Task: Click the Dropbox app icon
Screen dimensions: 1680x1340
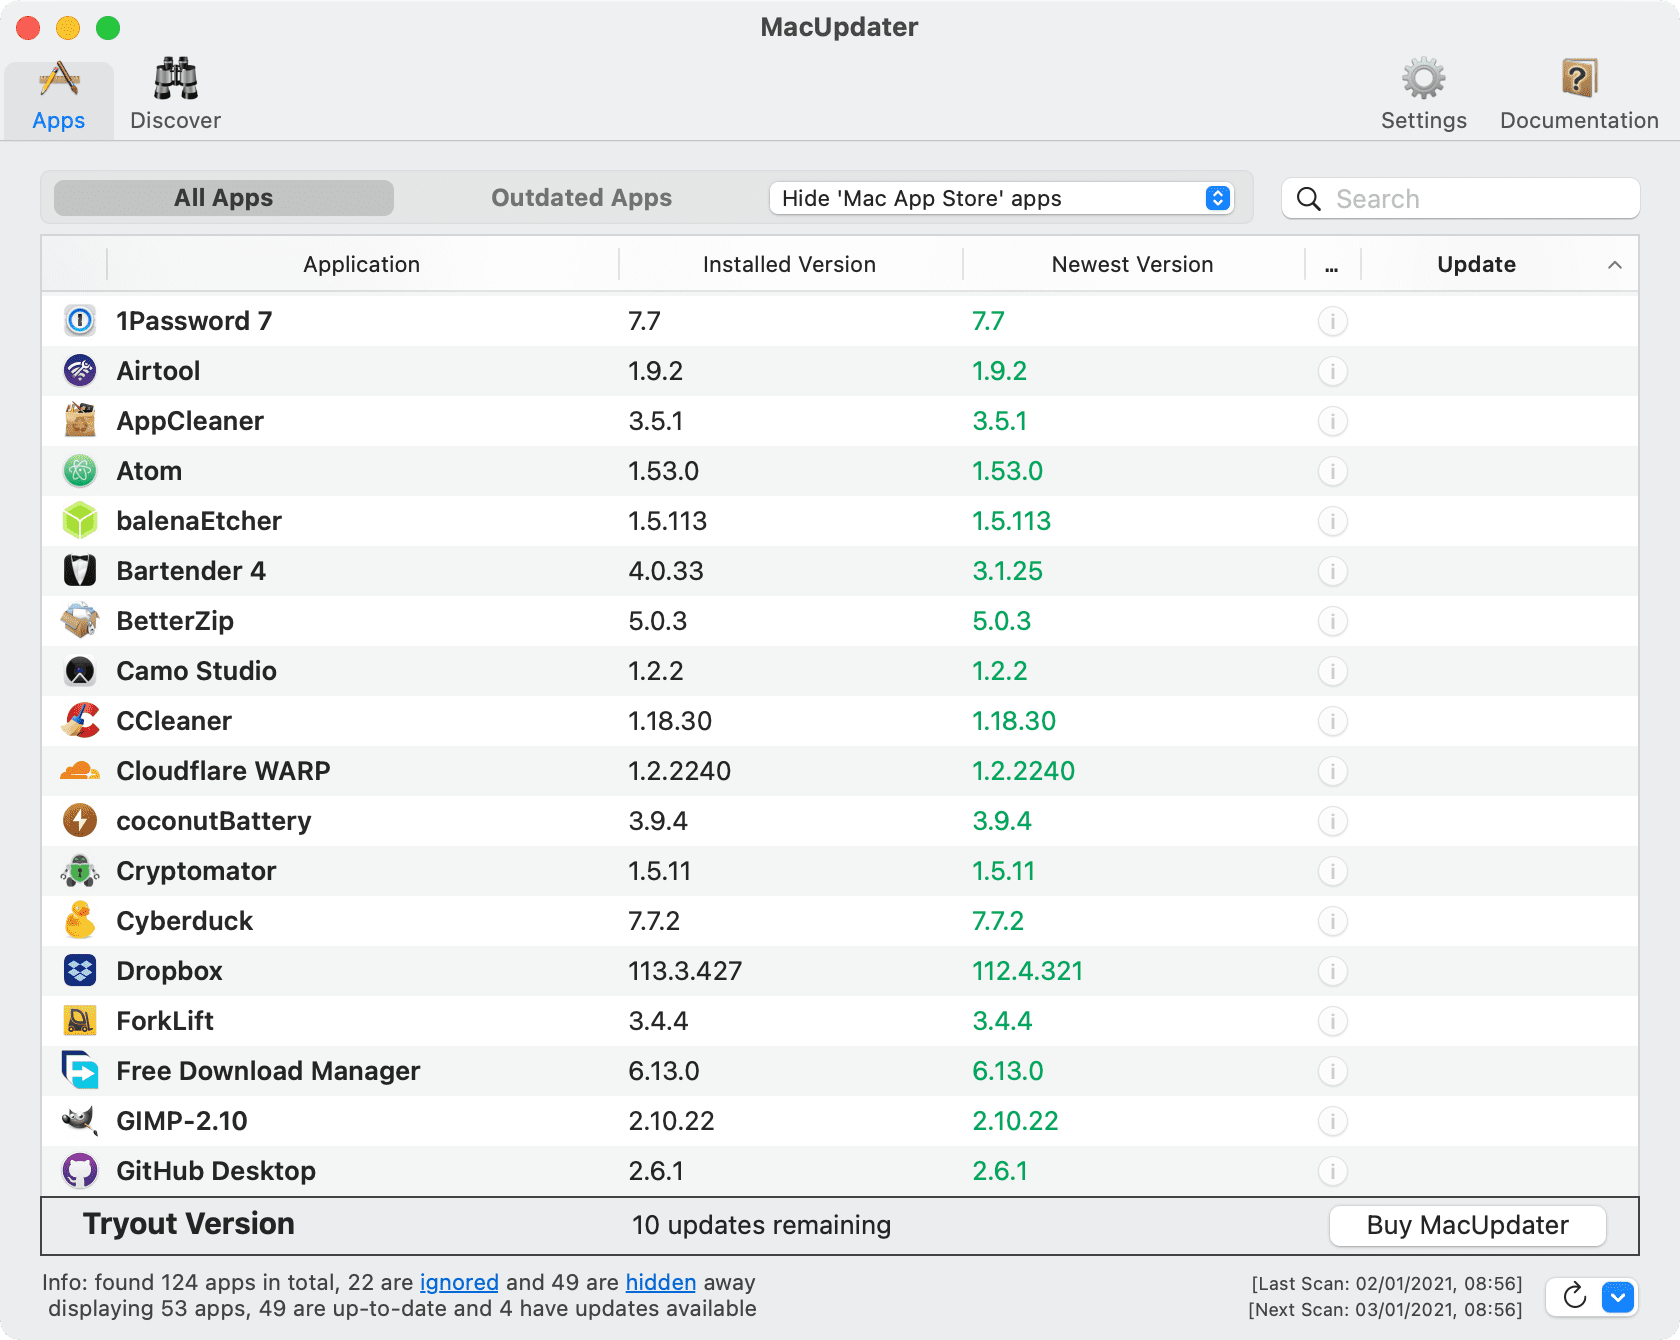Action: tap(80, 971)
